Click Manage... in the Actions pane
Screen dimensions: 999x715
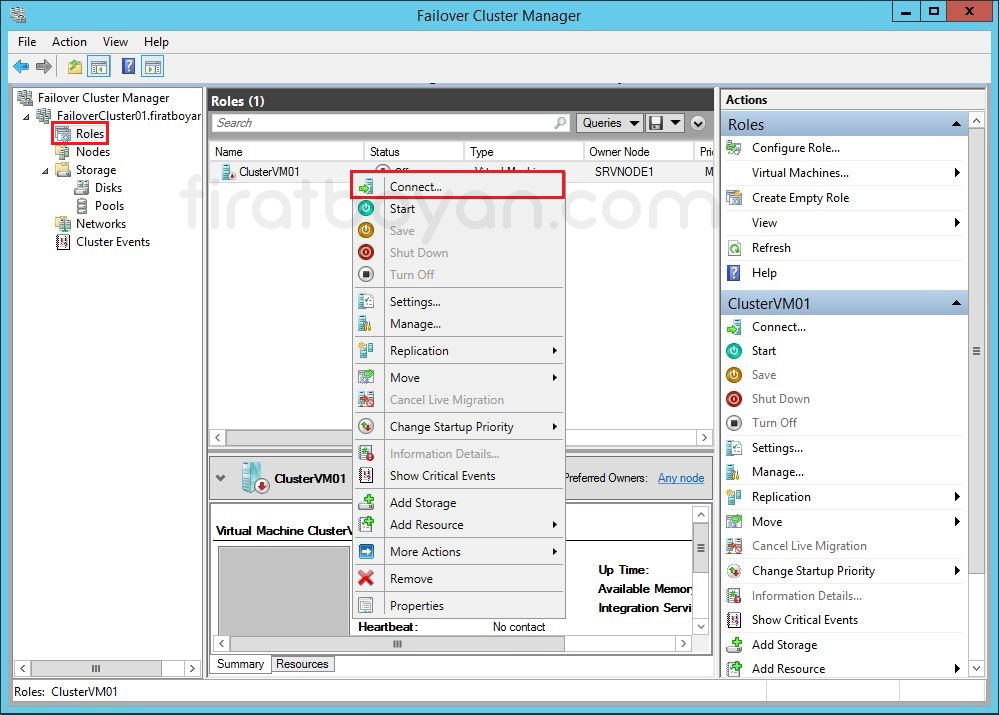tap(778, 472)
